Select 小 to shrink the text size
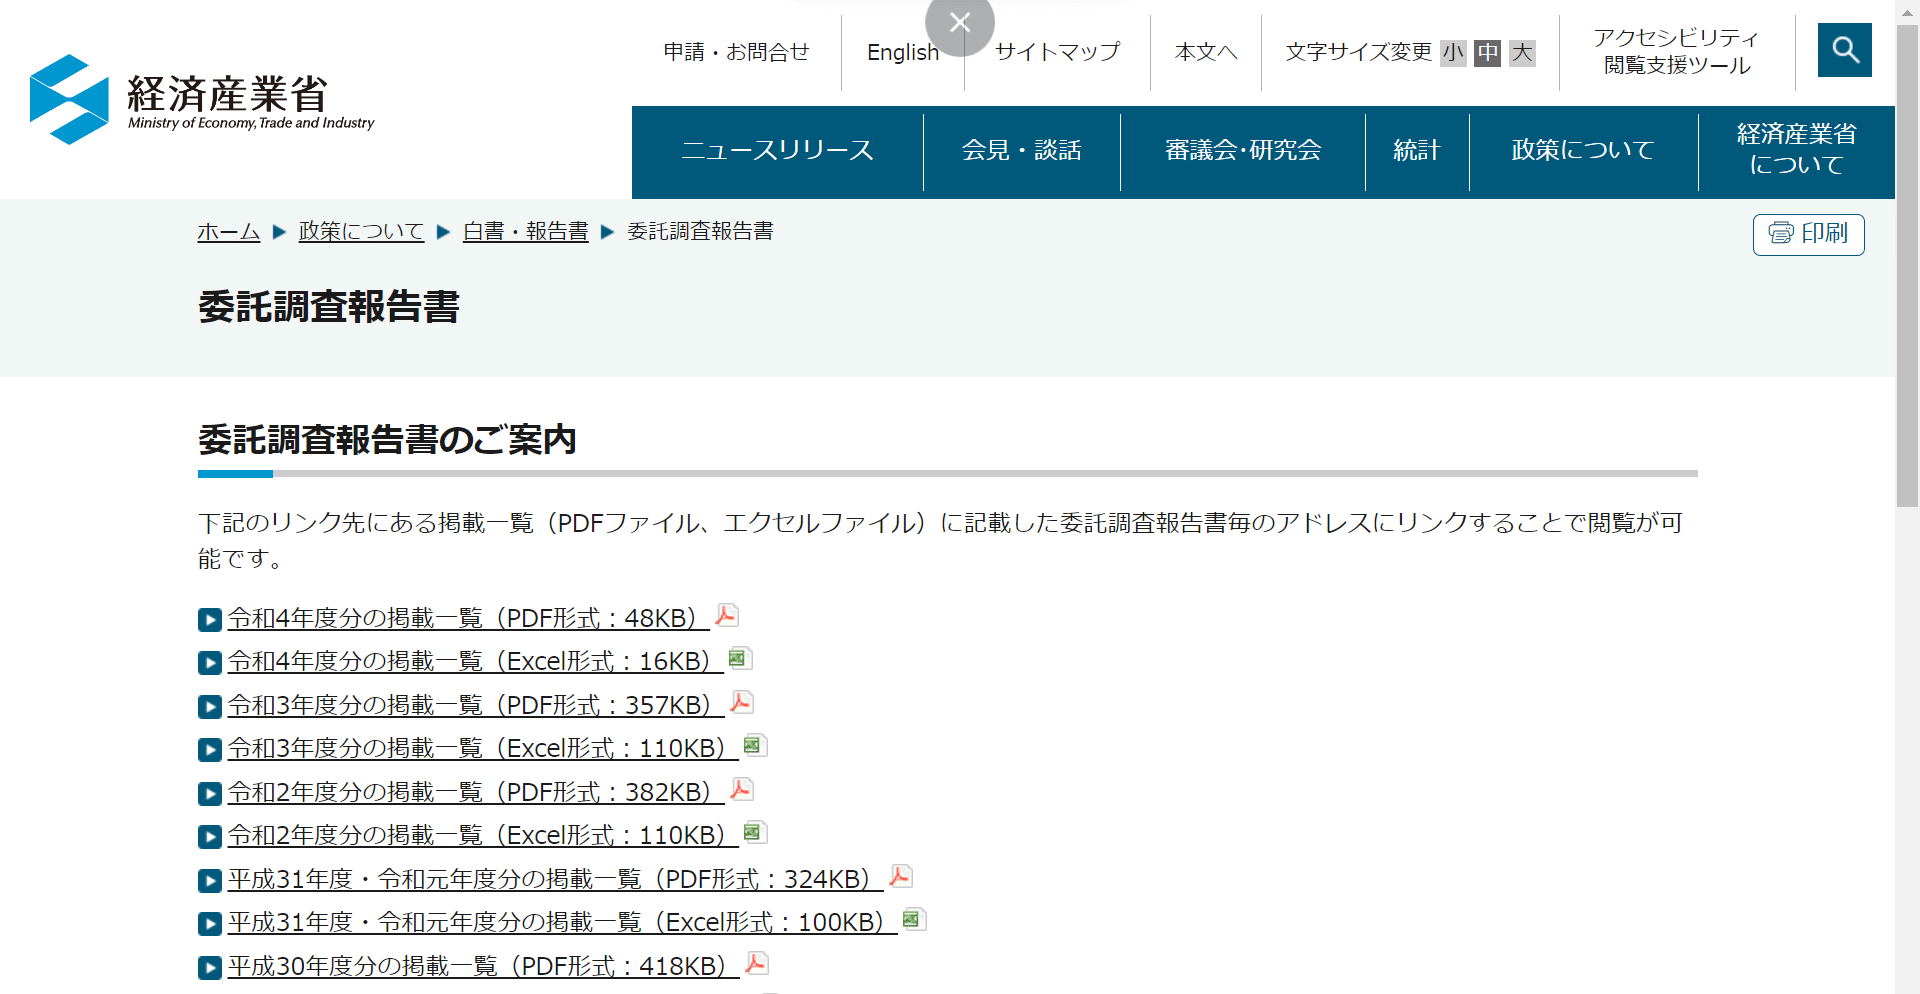 pyautogui.click(x=1453, y=54)
